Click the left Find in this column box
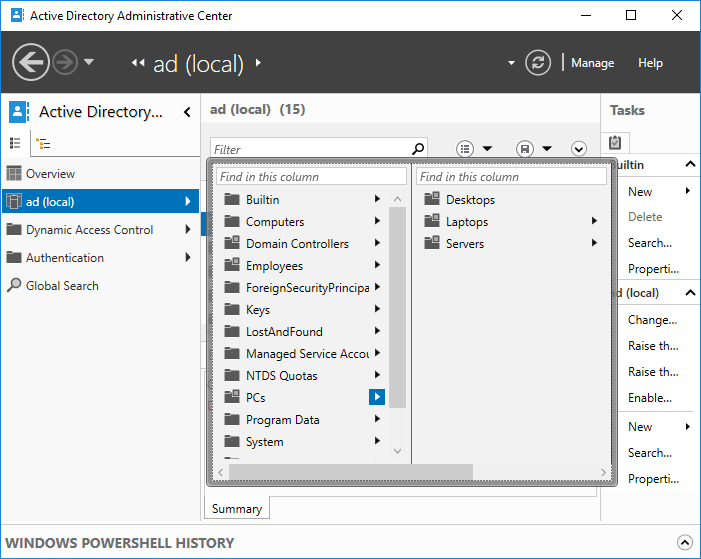701x559 pixels. click(x=312, y=177)
